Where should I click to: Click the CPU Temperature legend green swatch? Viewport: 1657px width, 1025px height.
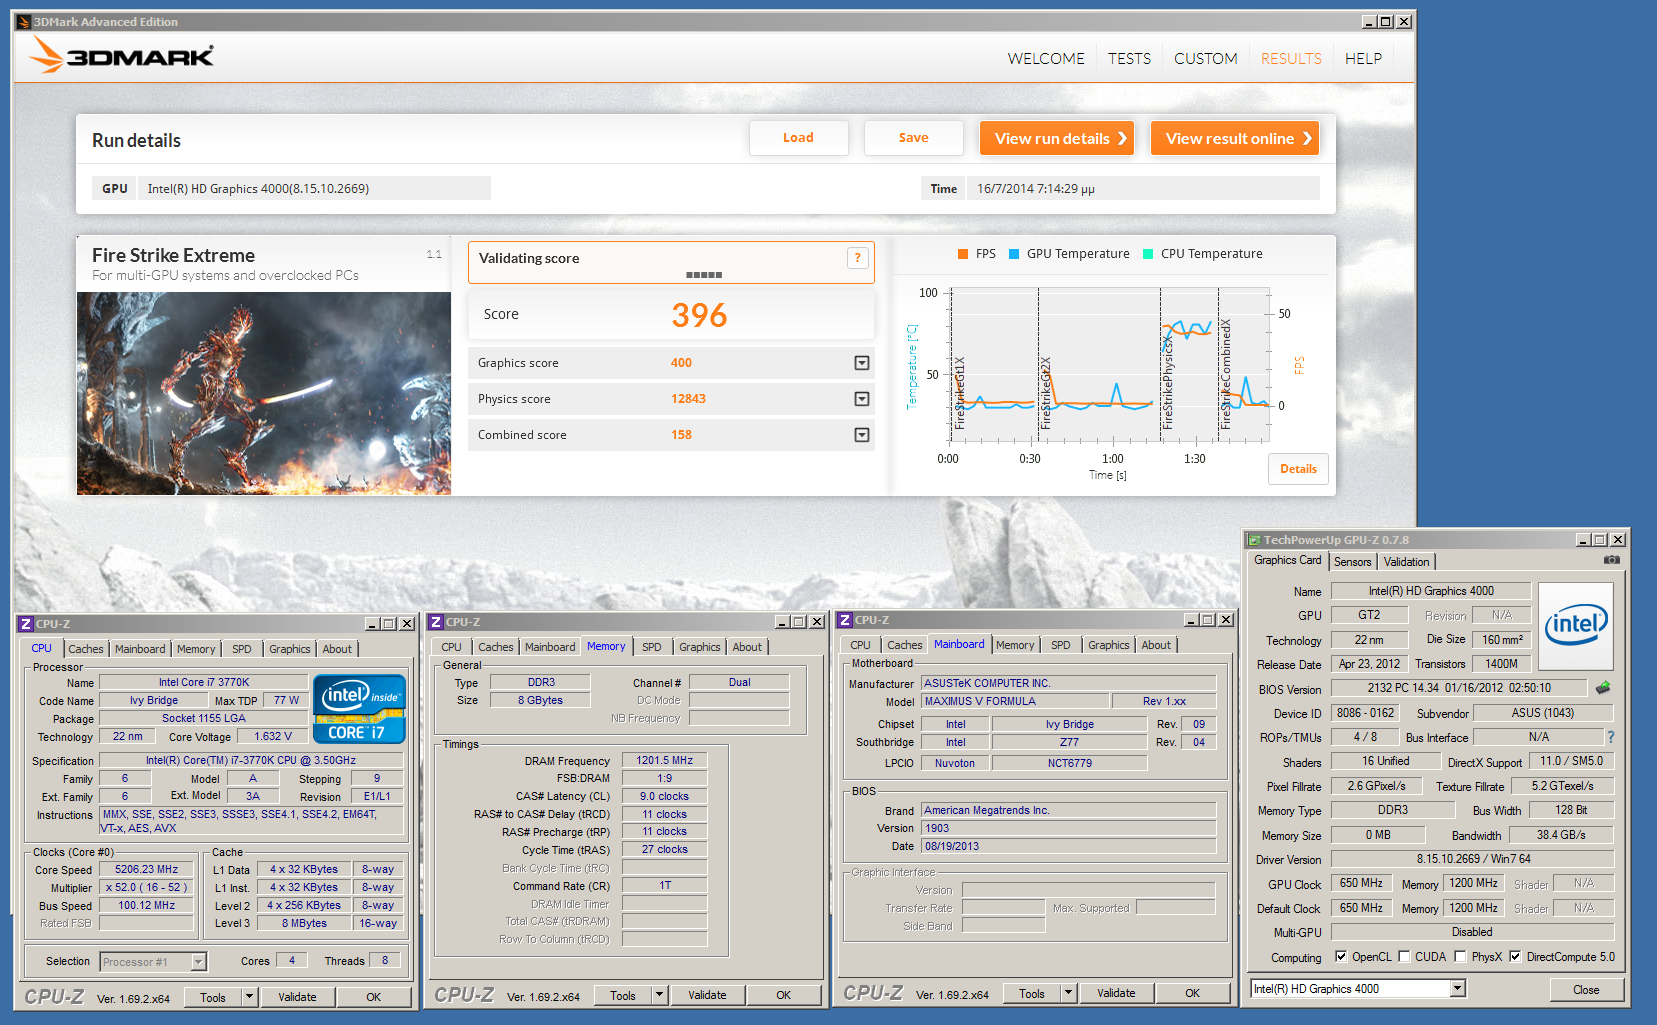click(1148, 254)
